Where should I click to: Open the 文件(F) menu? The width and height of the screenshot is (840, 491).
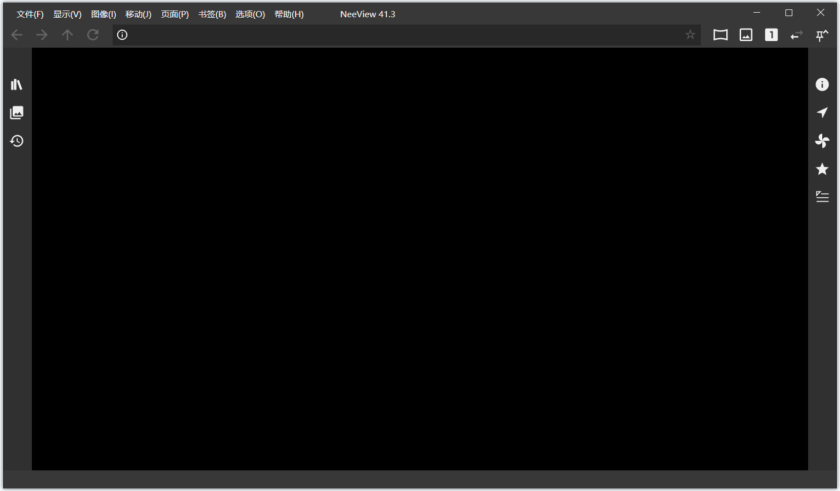[29, 14]
